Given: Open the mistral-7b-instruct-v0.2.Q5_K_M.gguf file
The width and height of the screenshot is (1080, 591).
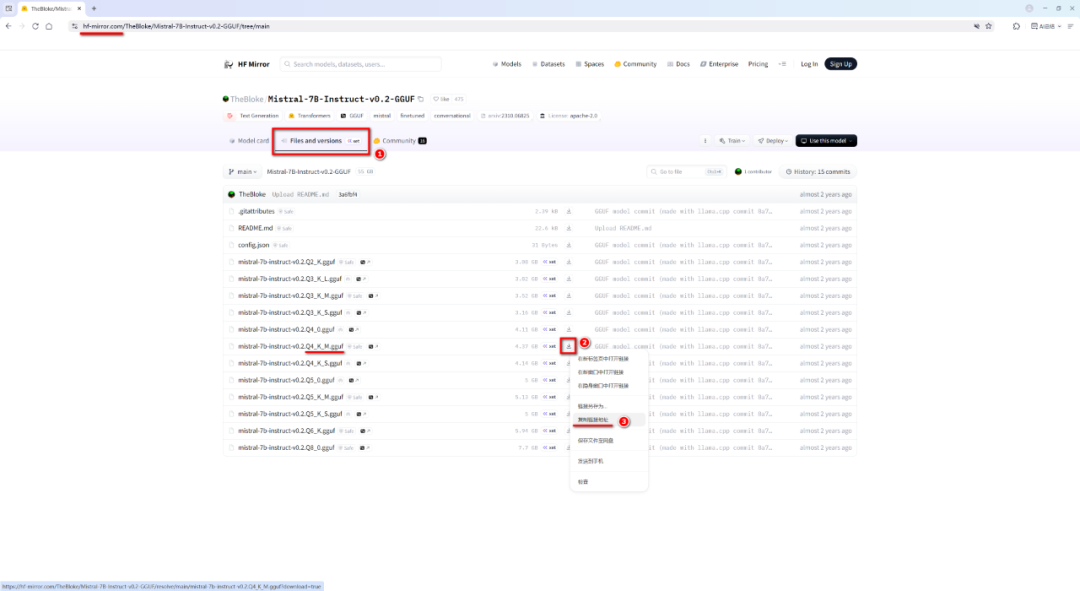Looking at the screenshot, I should click(x=291, y=397).
